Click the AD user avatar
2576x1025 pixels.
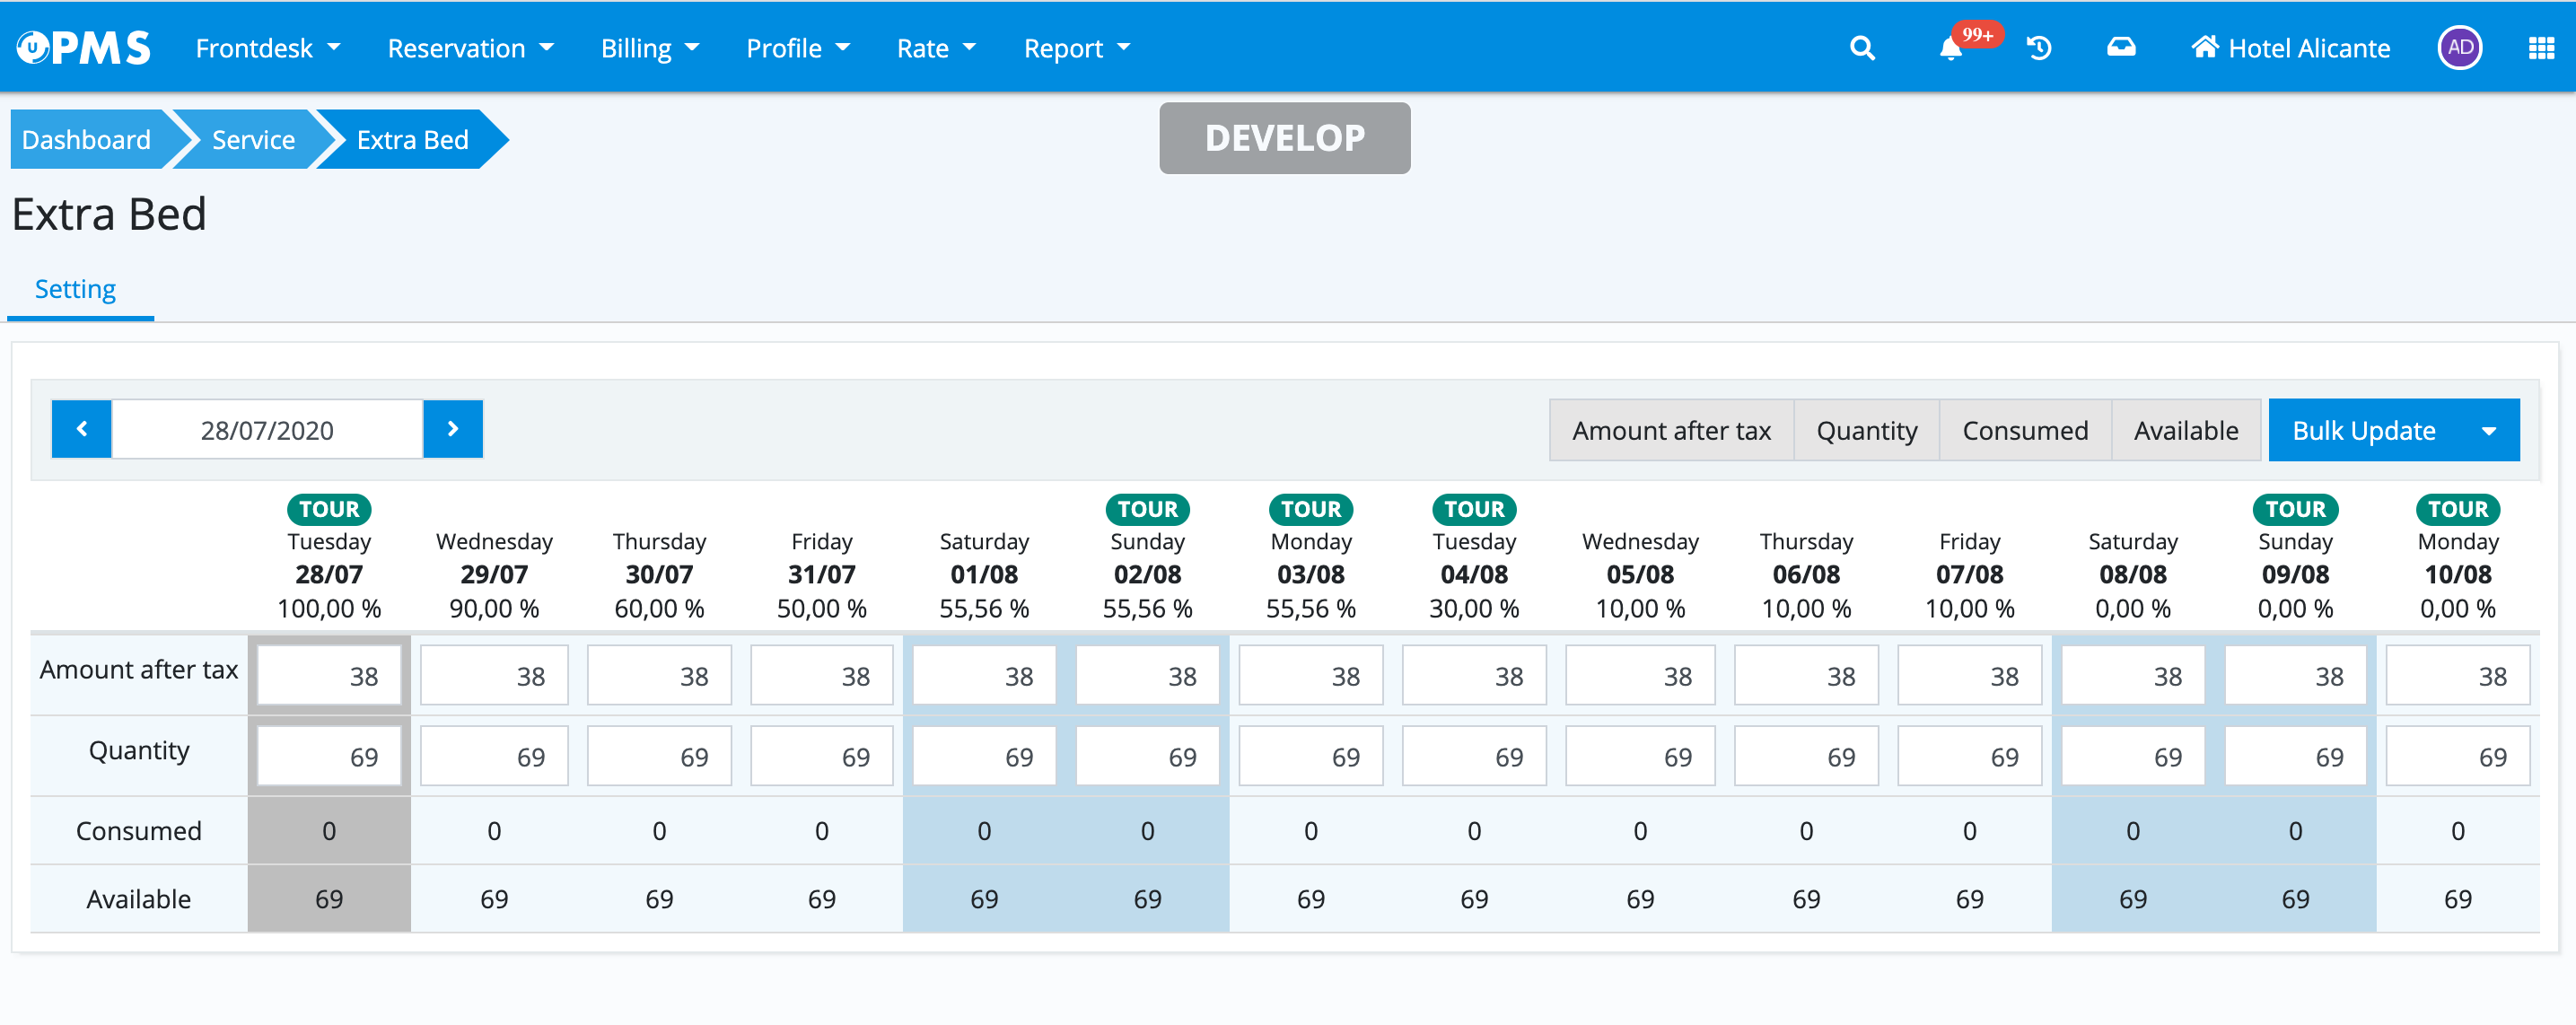2459,48
